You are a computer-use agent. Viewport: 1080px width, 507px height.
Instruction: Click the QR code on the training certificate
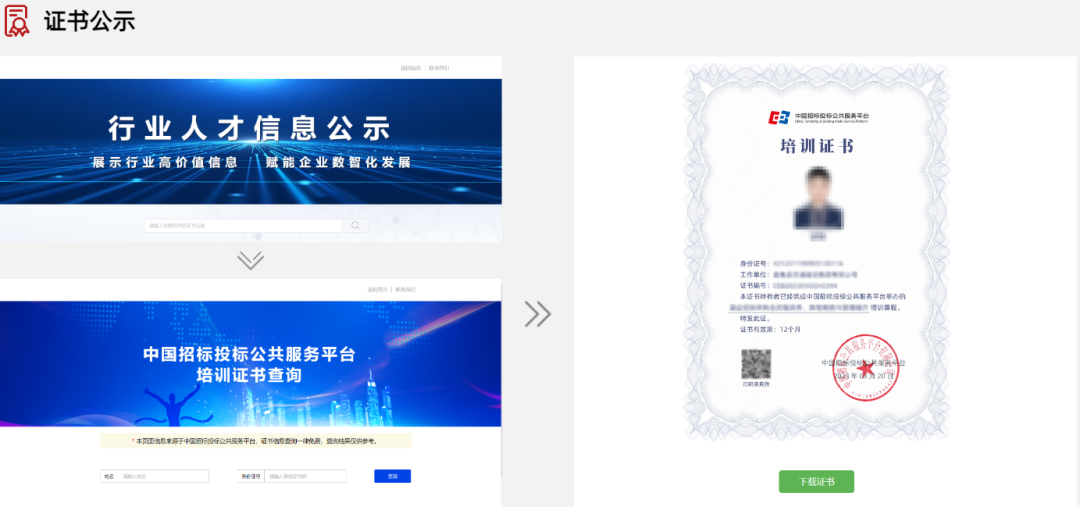756,364
